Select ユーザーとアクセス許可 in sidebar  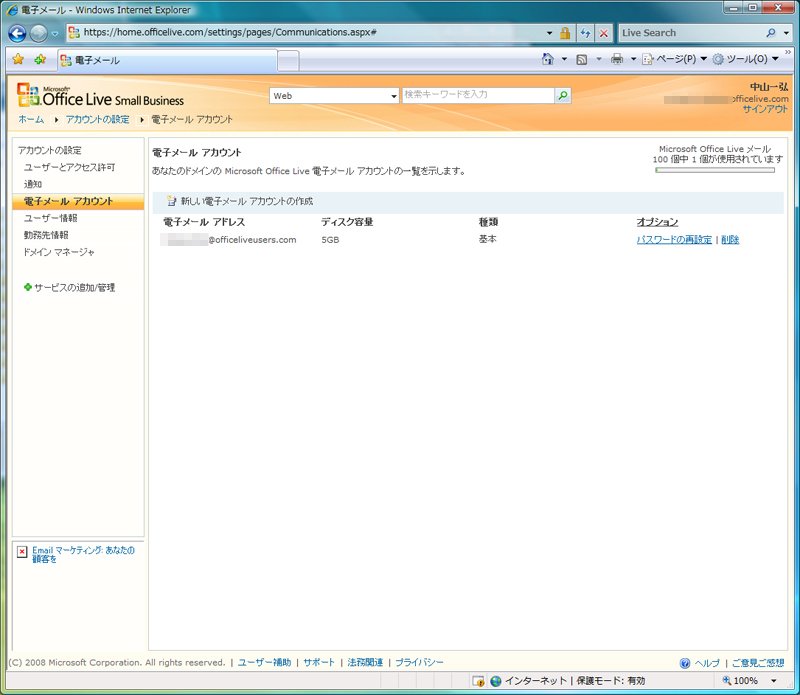point(69,167)
